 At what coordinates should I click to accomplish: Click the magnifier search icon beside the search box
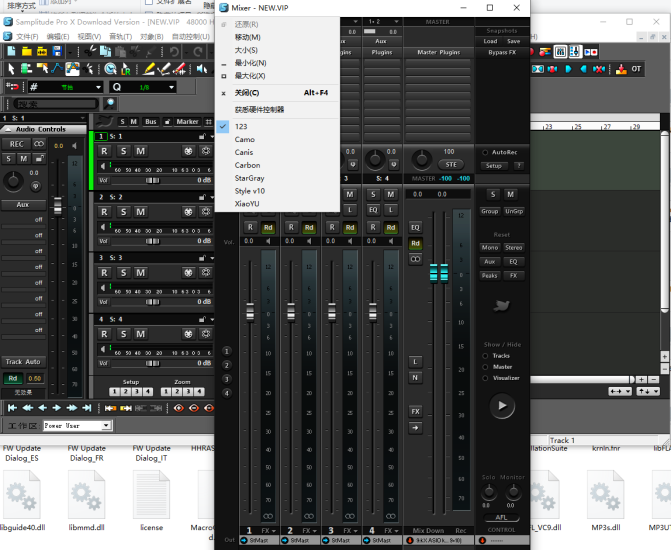[110, 103]
